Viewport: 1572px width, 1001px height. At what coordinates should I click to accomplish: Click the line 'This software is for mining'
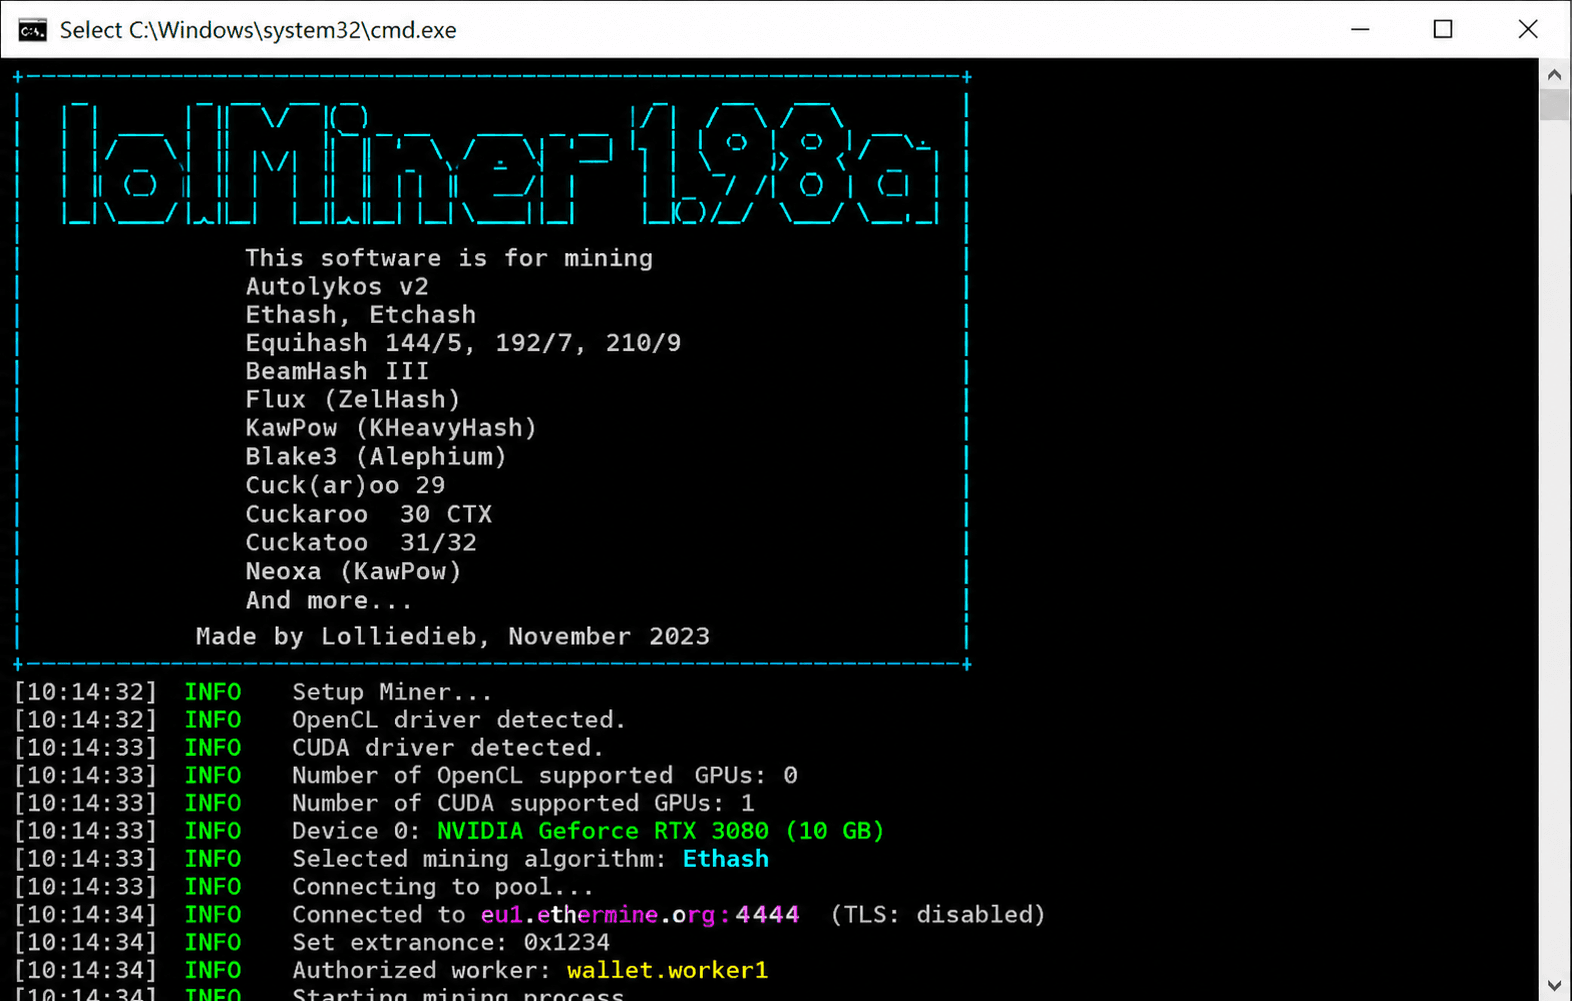point(449,258)
